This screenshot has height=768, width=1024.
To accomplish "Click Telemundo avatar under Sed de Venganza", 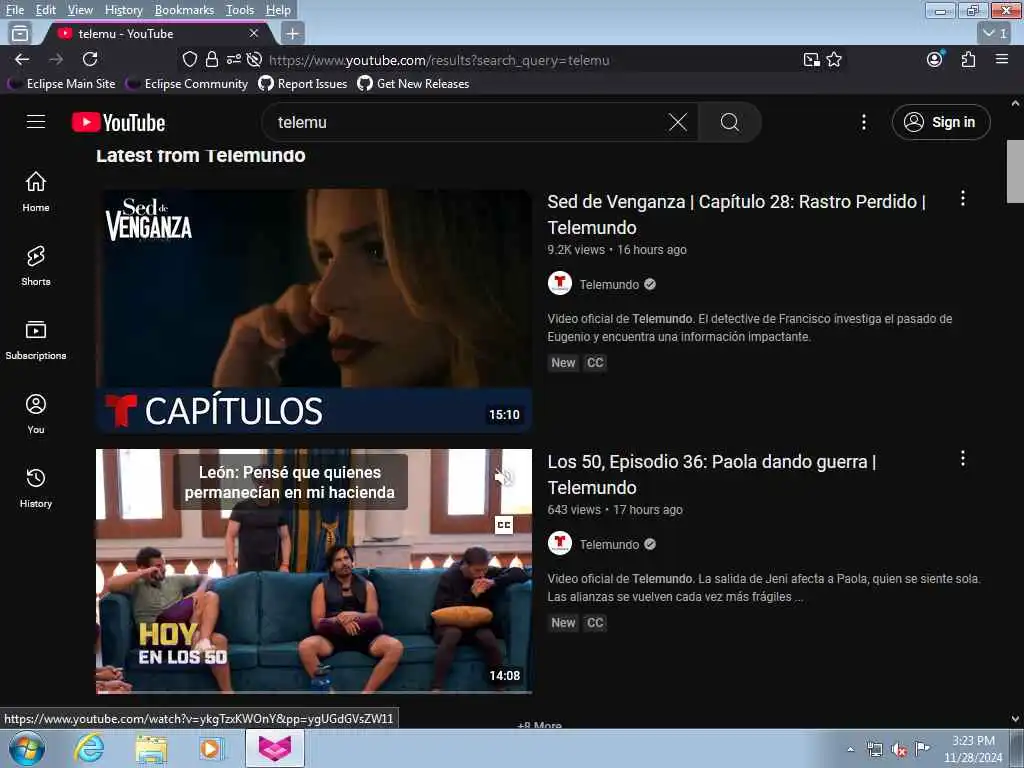I will (560, 283).
